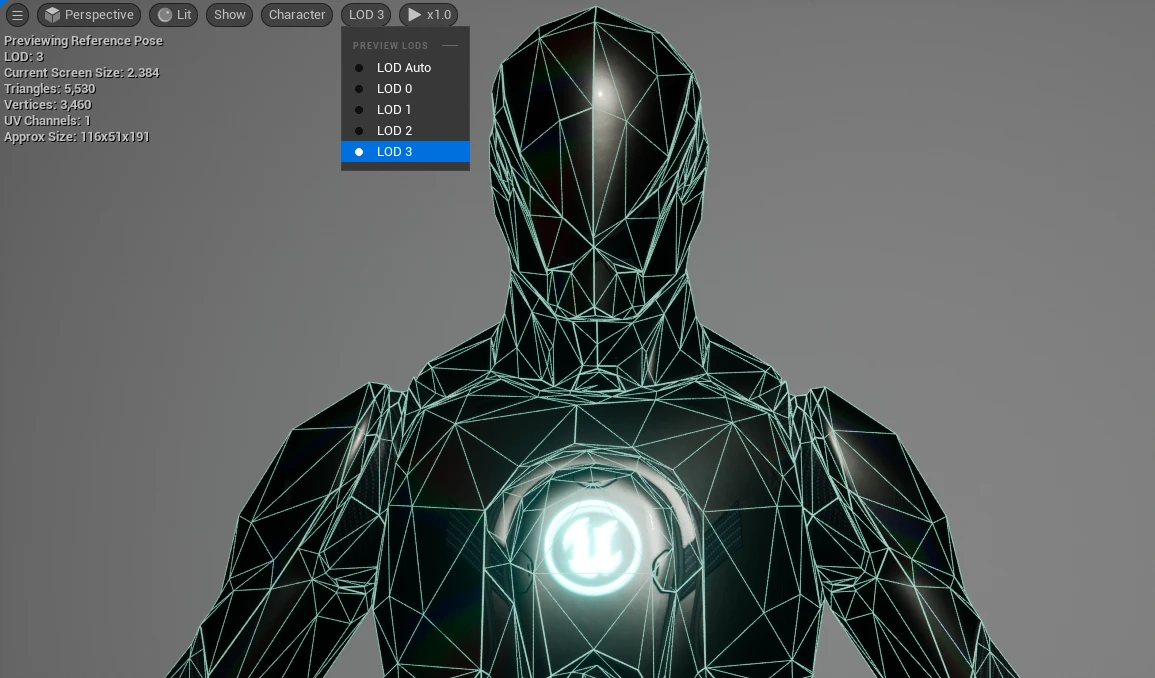
Task: Select the highlighted LOD 3 option
Action: [x=405, y=152]
